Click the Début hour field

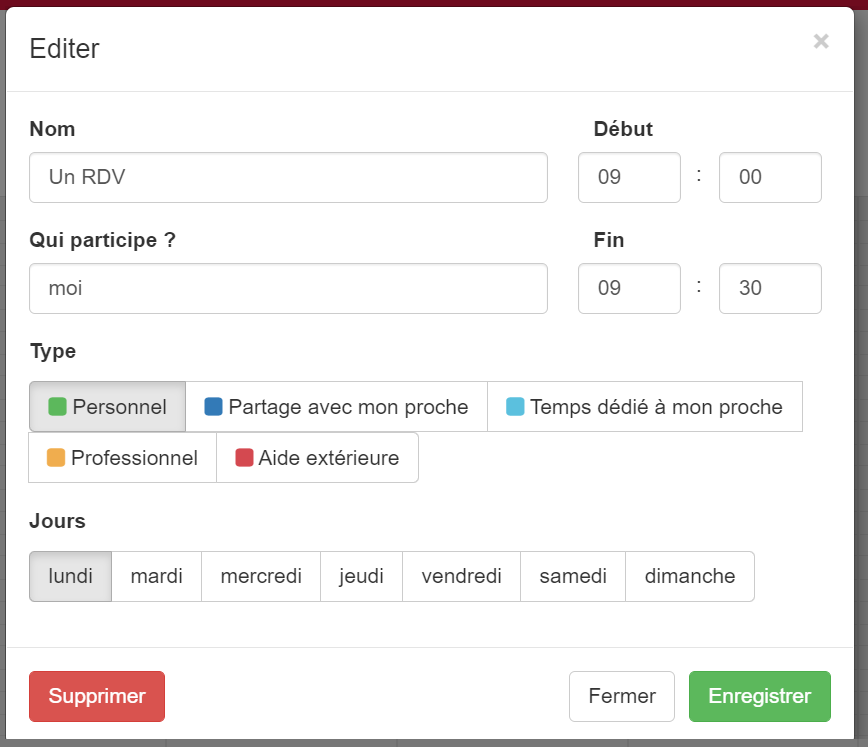[629, 177]
